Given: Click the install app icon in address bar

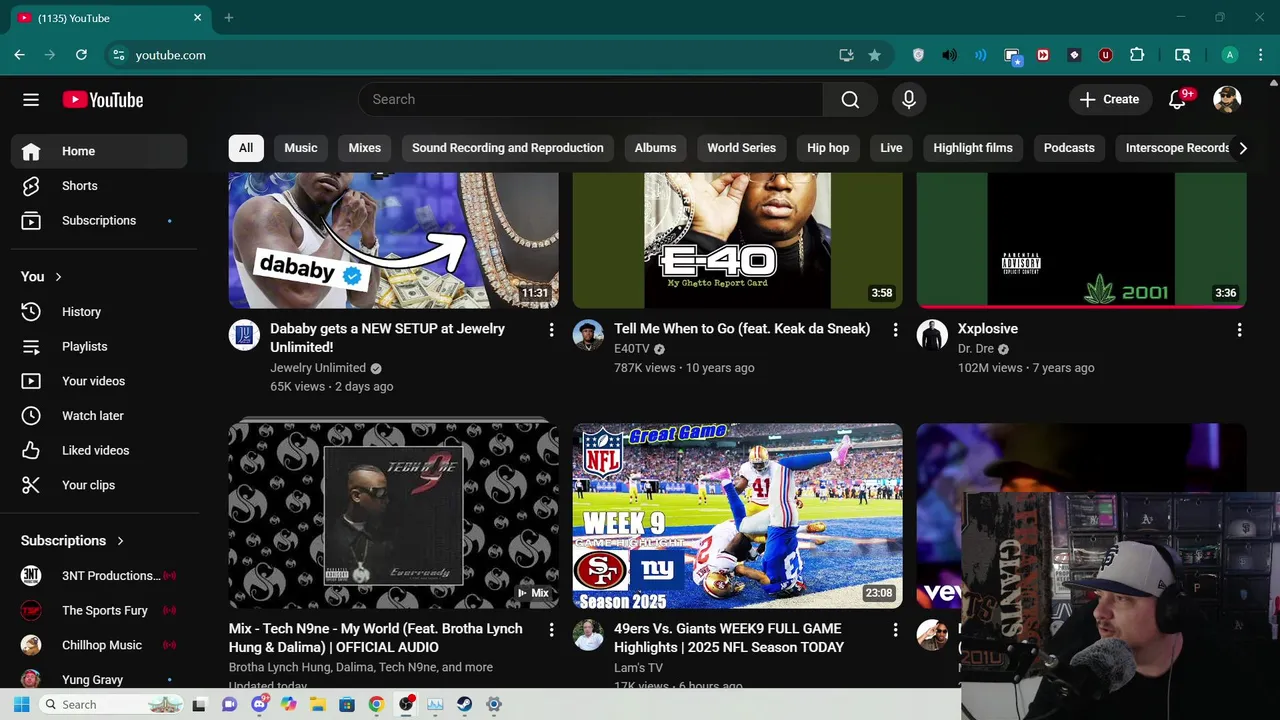Looking at the screenshot, I should [846, 55].
